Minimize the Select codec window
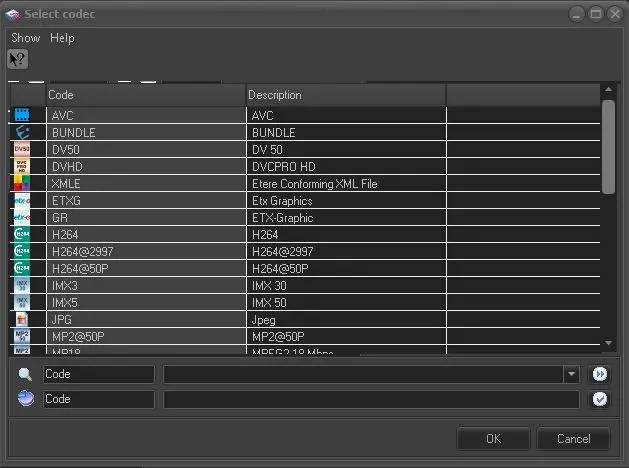The image size is (629, 468). point(576,14)
